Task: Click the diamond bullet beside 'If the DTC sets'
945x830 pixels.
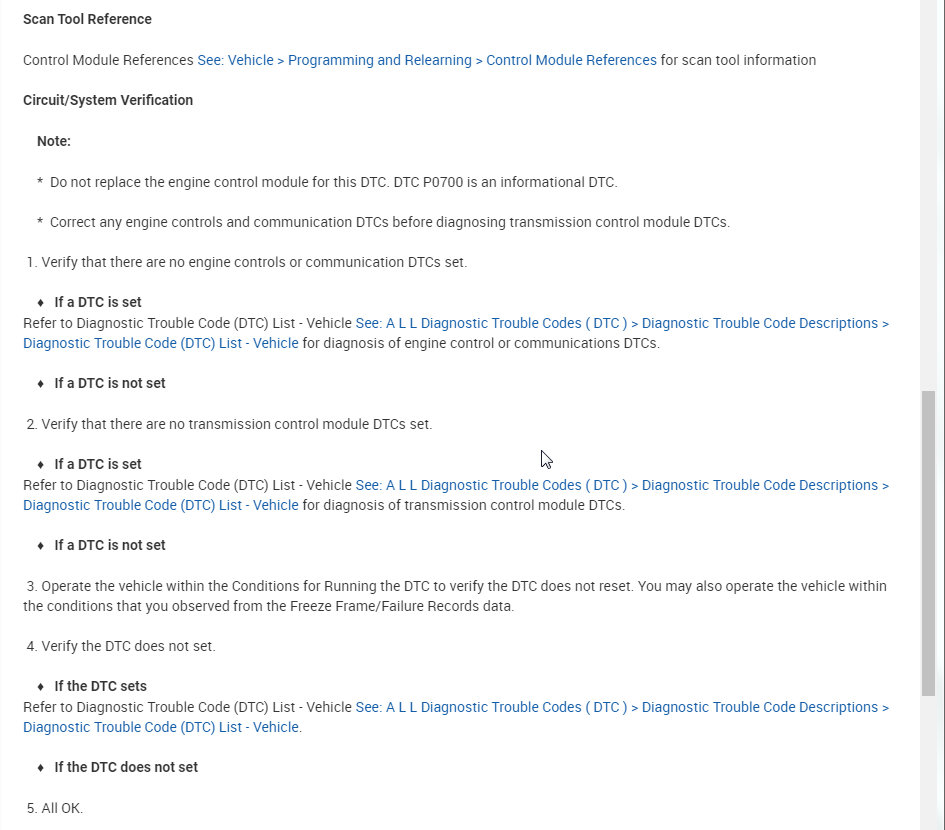Action: (41, 686)
